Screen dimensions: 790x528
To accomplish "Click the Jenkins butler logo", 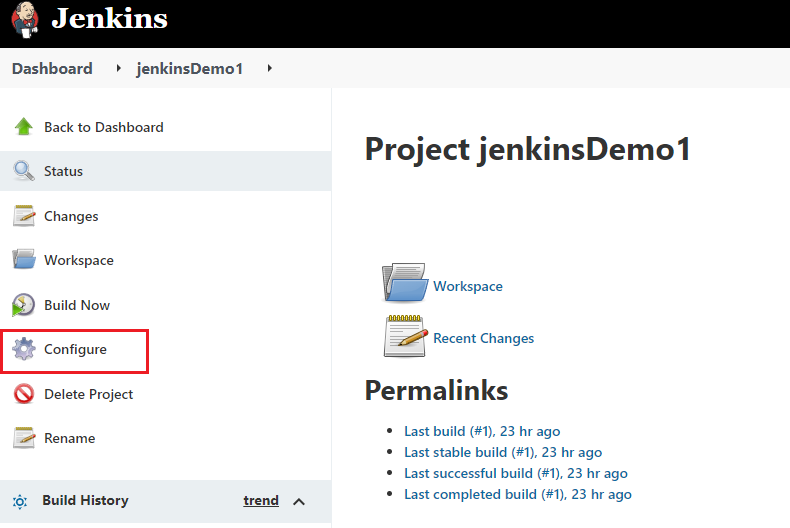I will [25, 20].
